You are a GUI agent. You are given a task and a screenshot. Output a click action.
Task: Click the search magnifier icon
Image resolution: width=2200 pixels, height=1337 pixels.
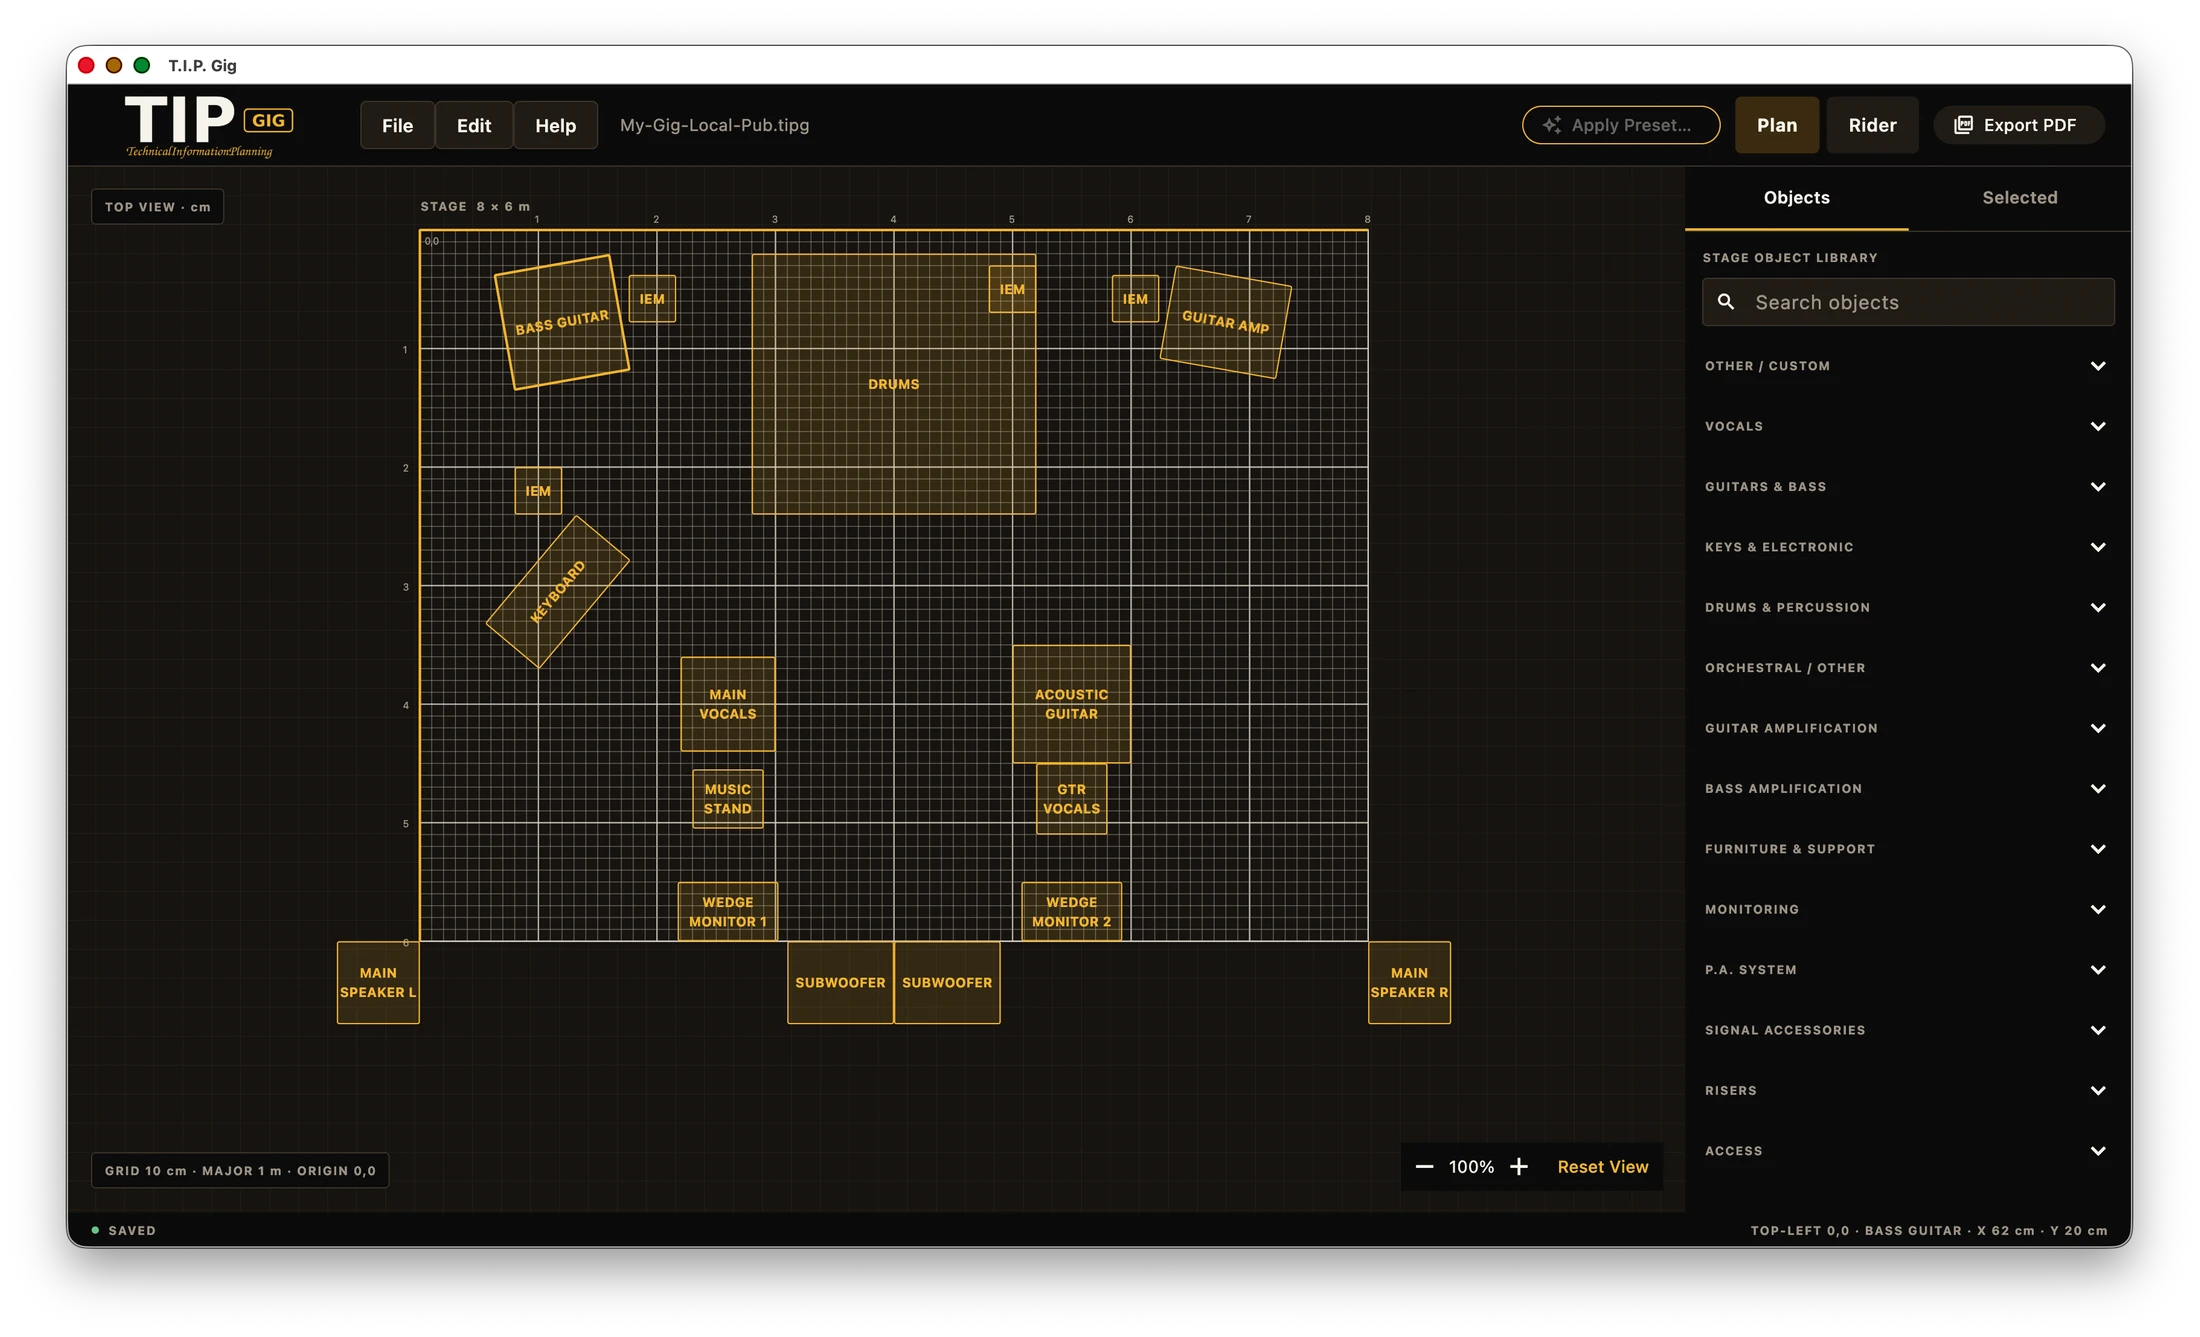1726,302
